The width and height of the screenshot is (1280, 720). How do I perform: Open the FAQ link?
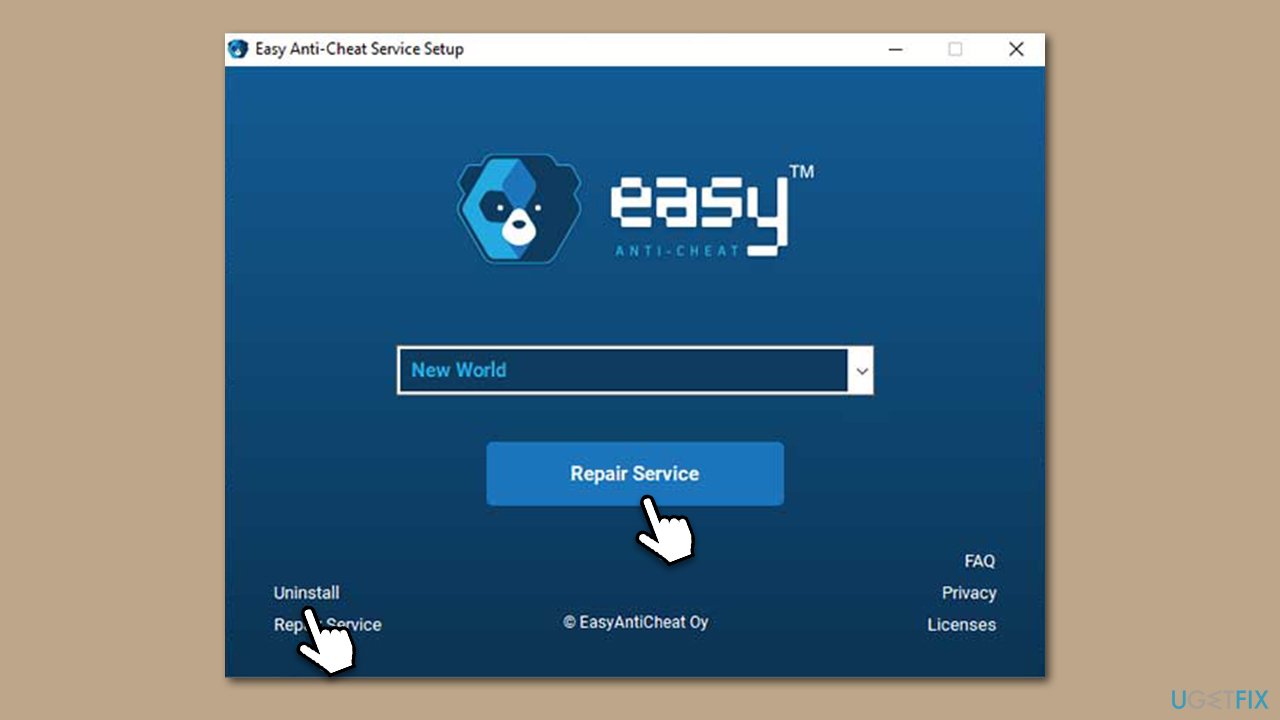979,561
